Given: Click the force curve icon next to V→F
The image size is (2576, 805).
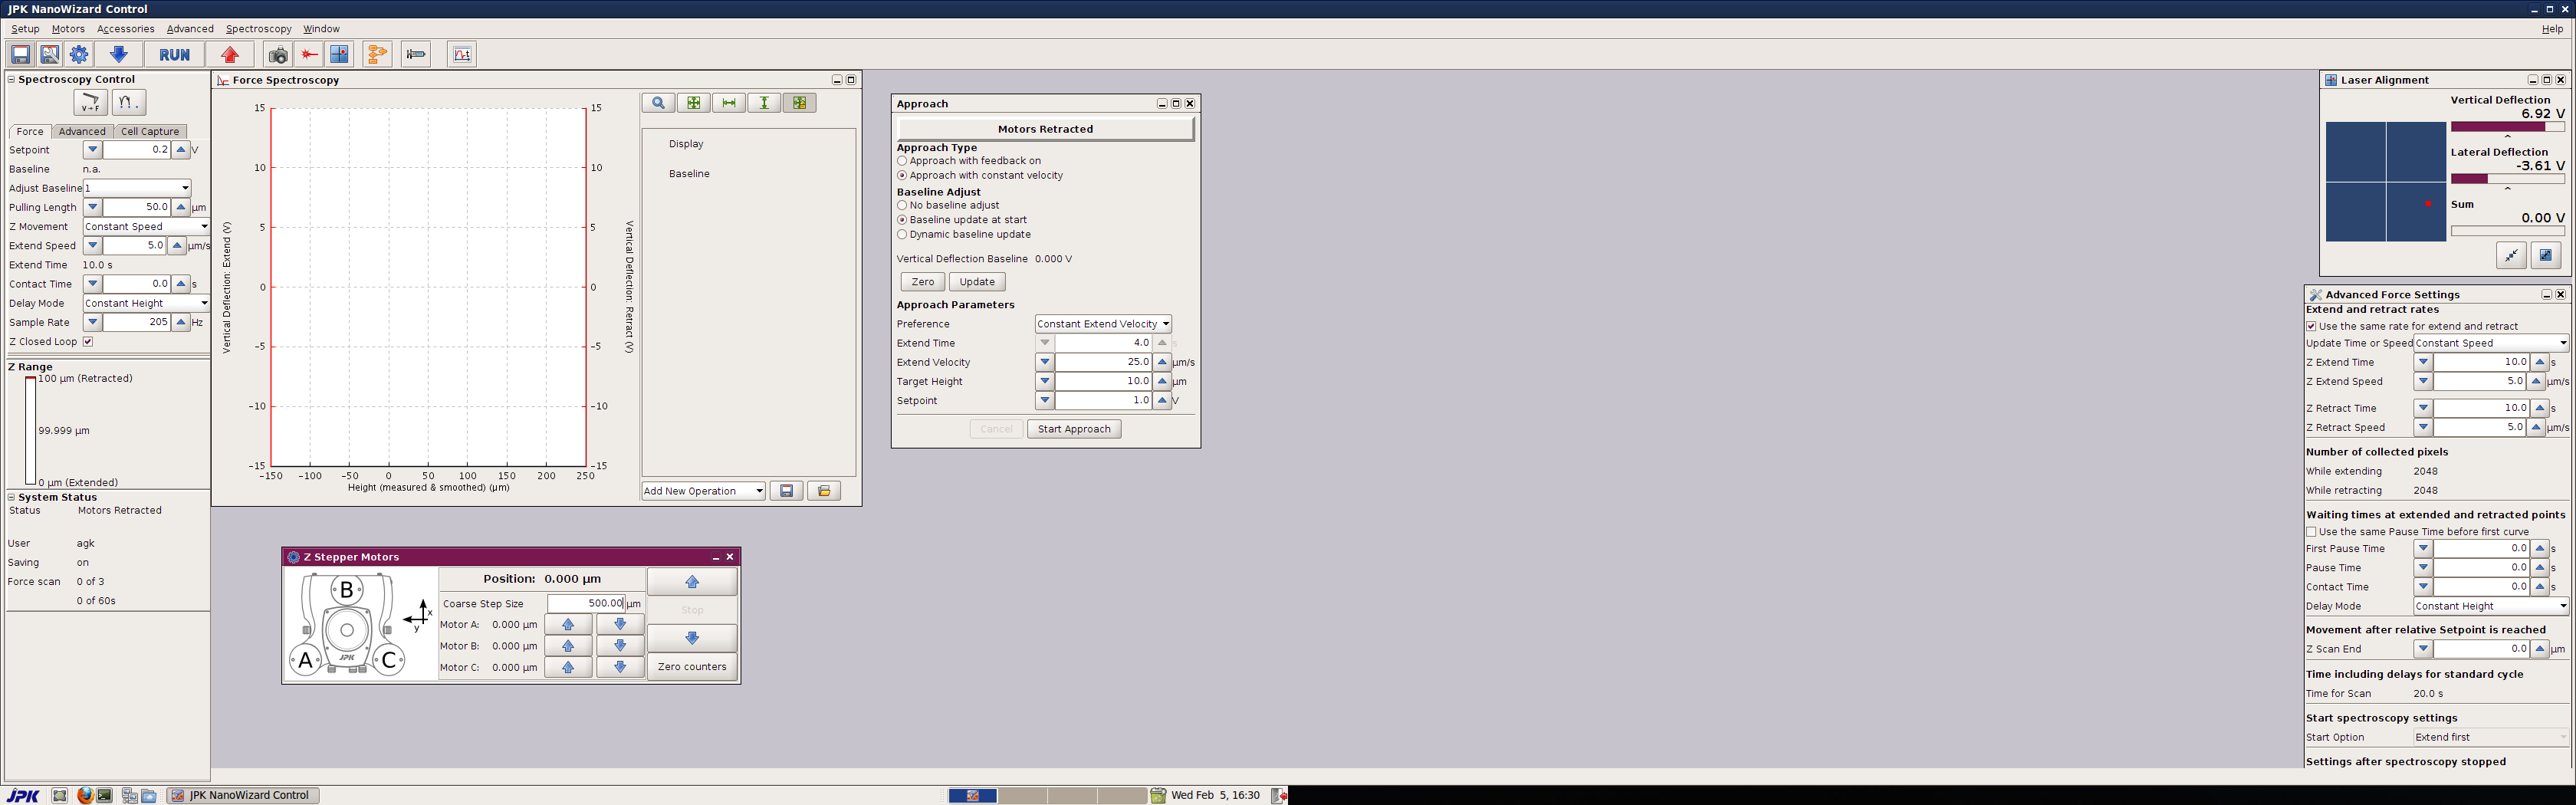Looking at the screenshot, I should [128, 102].
